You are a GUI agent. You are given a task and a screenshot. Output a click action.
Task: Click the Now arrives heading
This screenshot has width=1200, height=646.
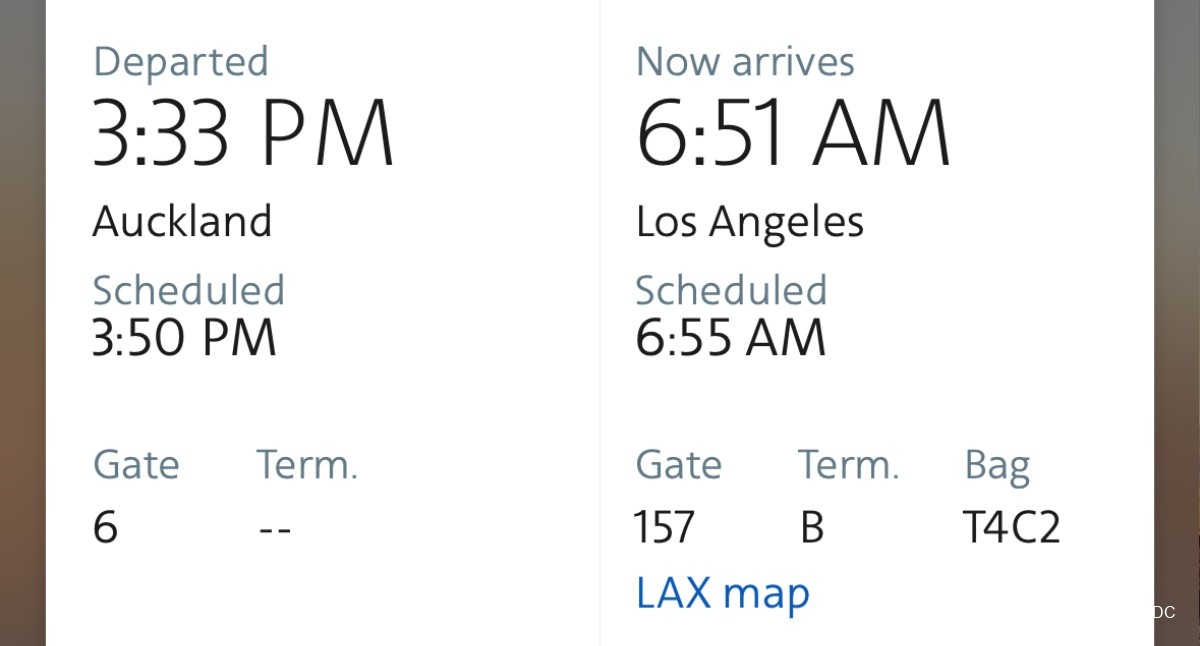tap(745, 62)
